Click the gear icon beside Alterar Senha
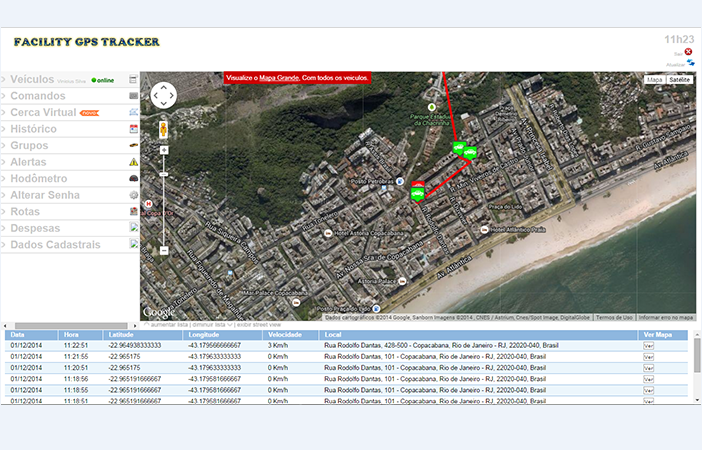The height and width of the screenshot is (450, 702). tap(133, 195)
